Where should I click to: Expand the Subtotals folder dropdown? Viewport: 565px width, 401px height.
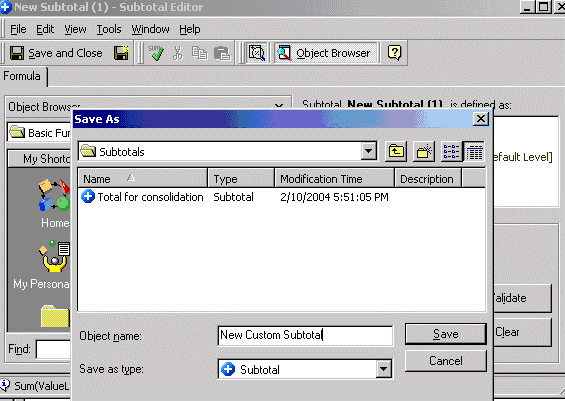[369, 151]
